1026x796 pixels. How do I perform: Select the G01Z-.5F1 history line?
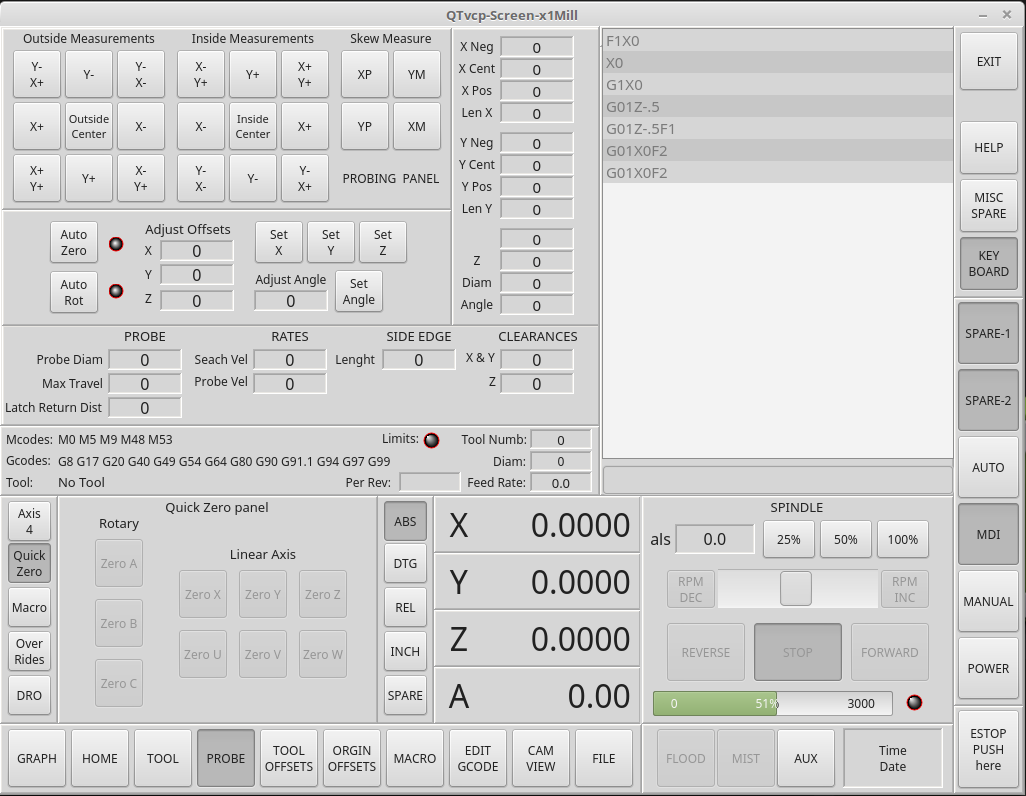(777, 129)
